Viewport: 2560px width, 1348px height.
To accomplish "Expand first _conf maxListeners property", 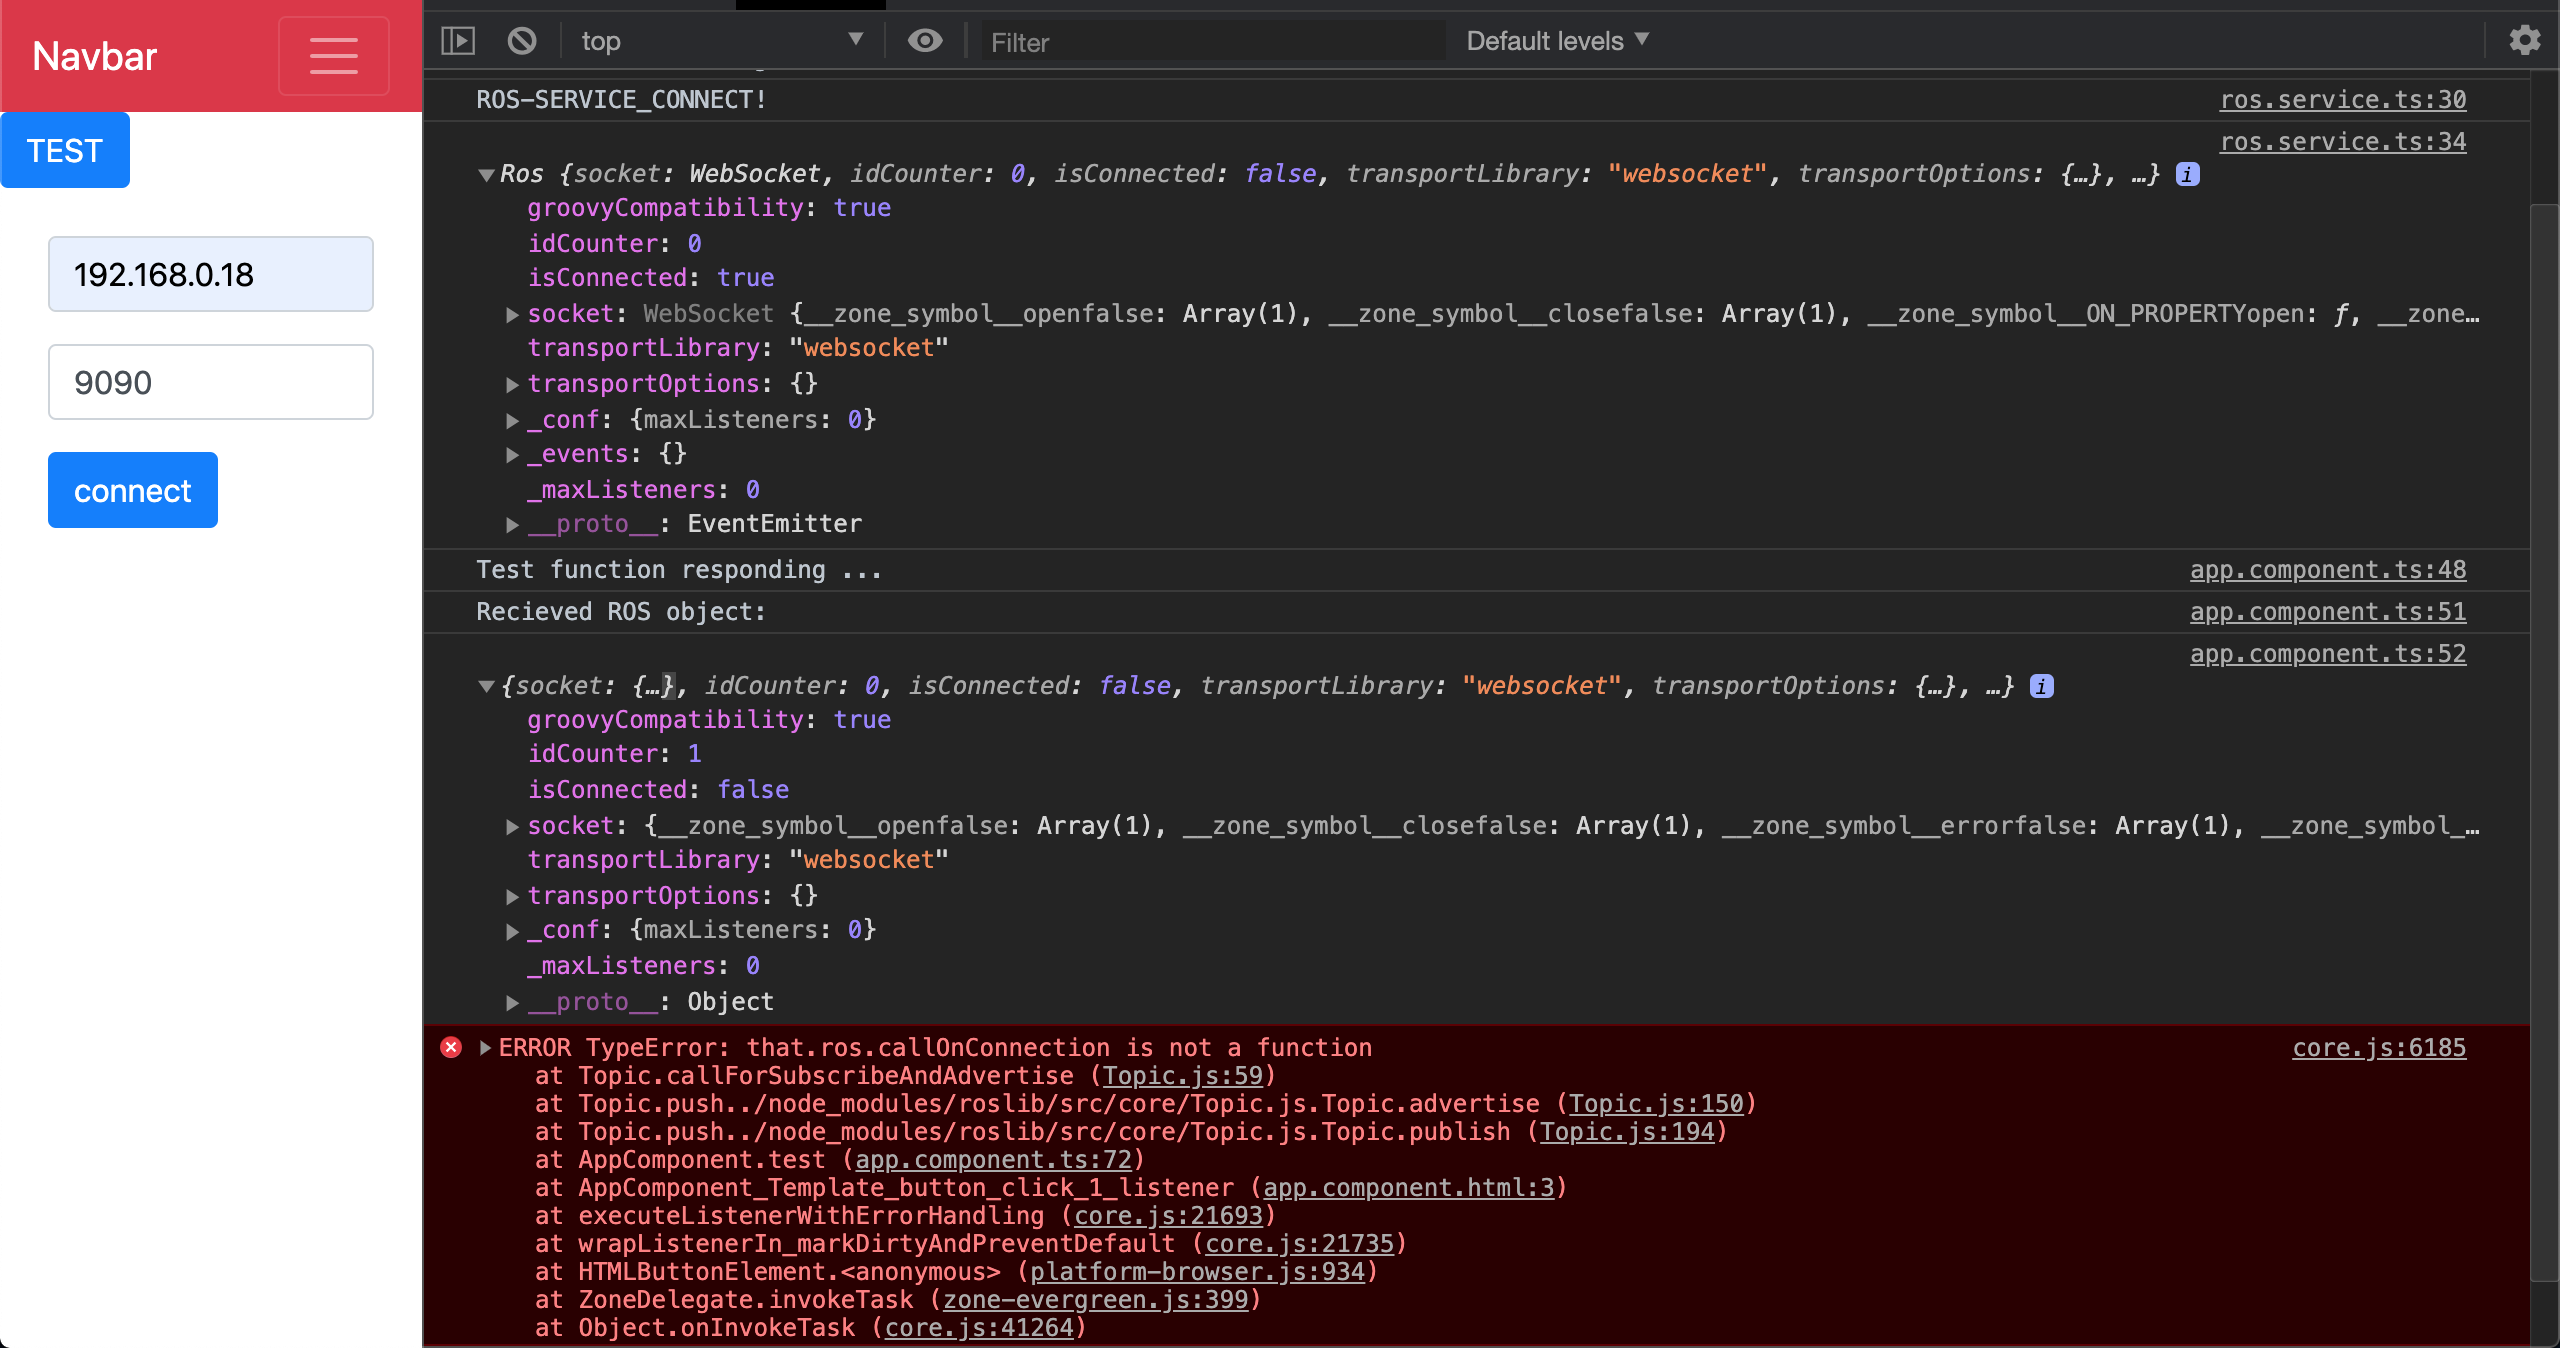I will pos(512,421).
